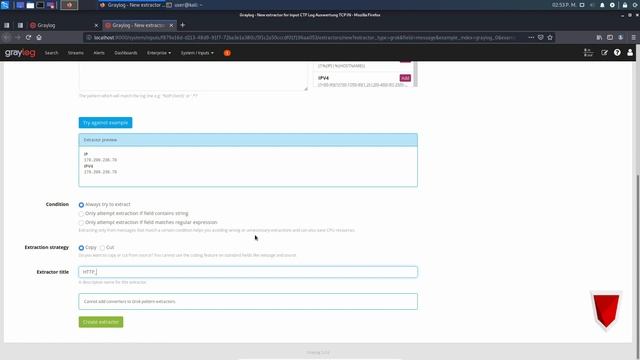
Task: Click into the grok pattern textarea
Action: [193, 76]
